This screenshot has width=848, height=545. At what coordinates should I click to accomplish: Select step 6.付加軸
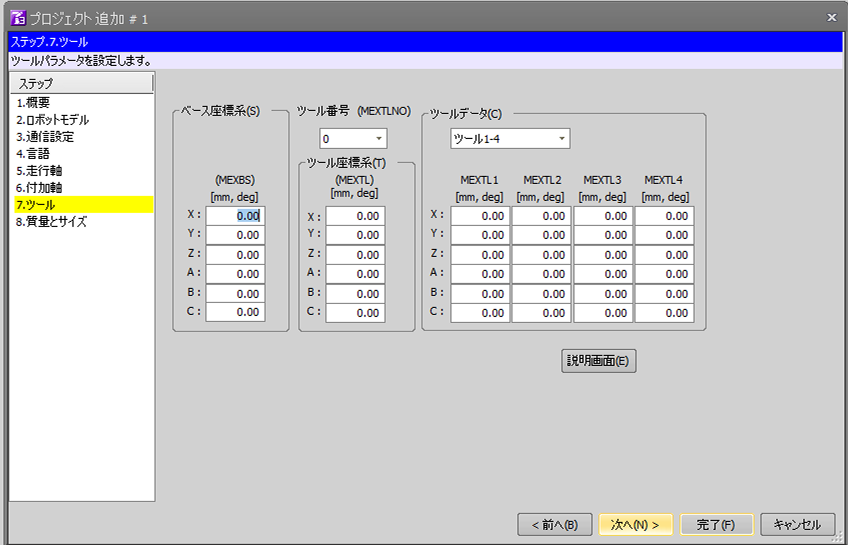(39, 187)
